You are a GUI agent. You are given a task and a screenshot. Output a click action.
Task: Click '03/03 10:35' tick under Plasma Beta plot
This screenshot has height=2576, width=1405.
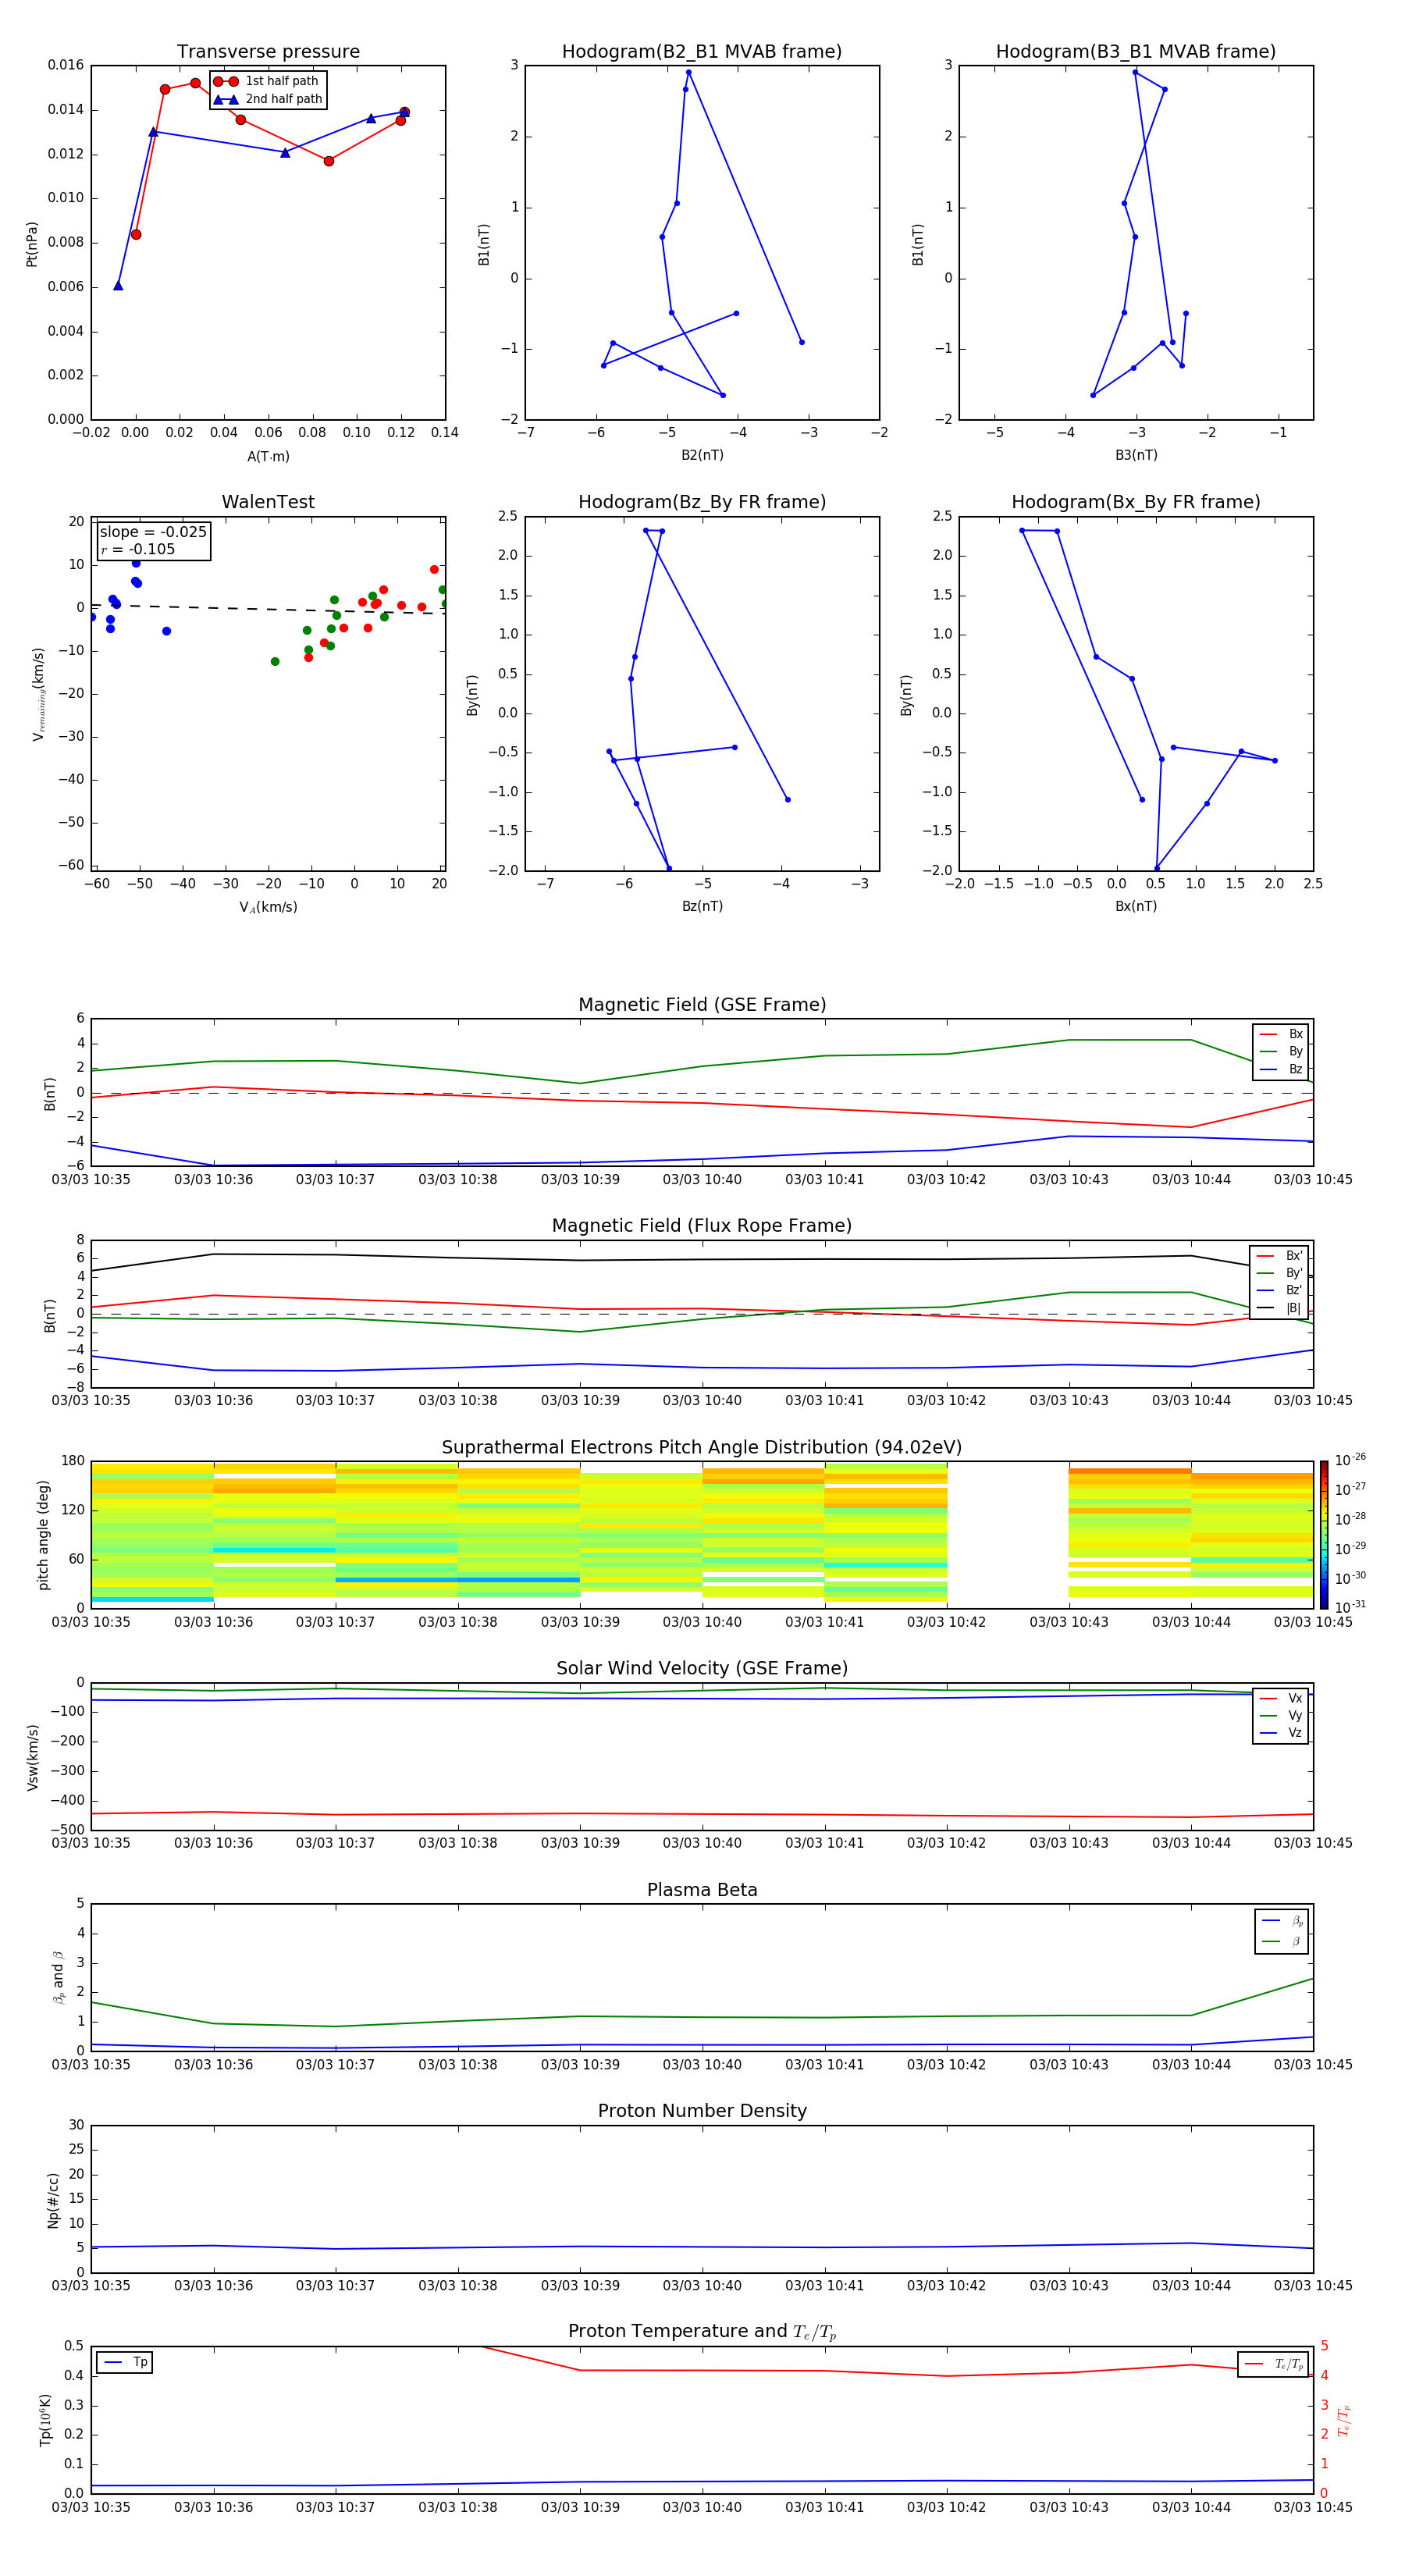coord(91,2064)
